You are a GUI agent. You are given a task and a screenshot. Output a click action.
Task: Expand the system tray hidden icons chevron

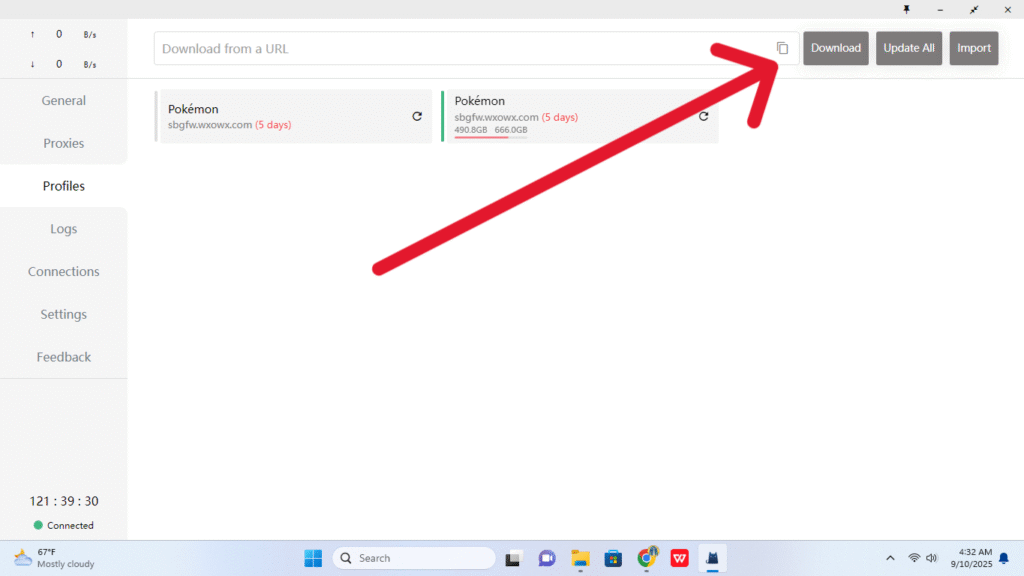890,558
